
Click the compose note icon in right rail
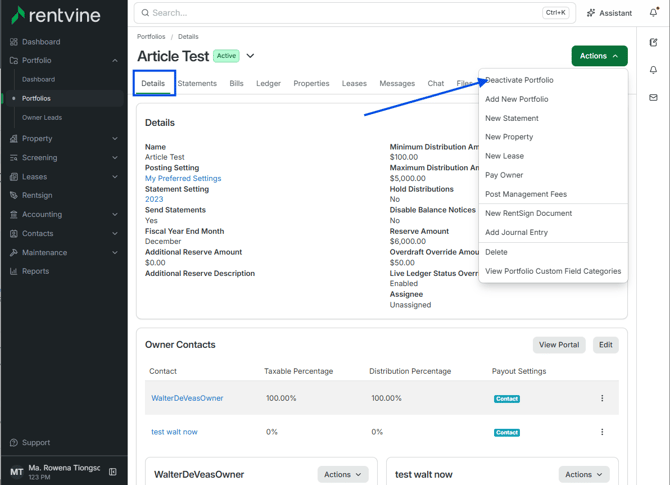(653, 42)
